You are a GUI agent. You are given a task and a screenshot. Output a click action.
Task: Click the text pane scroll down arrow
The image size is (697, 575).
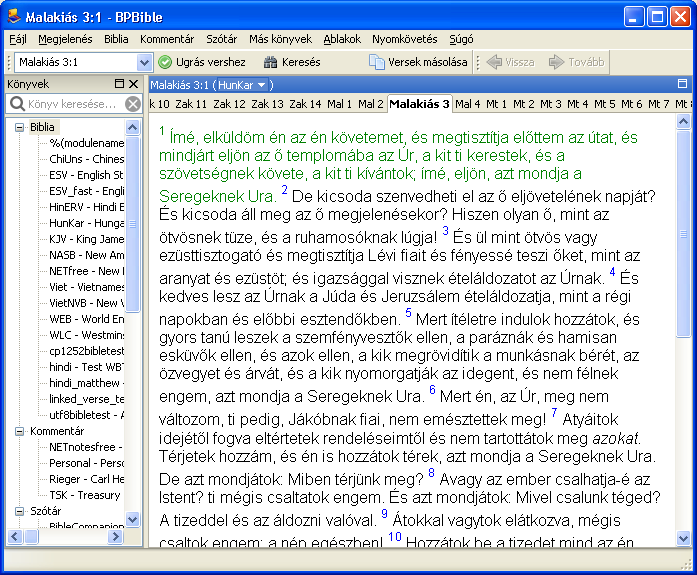pos(683,539)
